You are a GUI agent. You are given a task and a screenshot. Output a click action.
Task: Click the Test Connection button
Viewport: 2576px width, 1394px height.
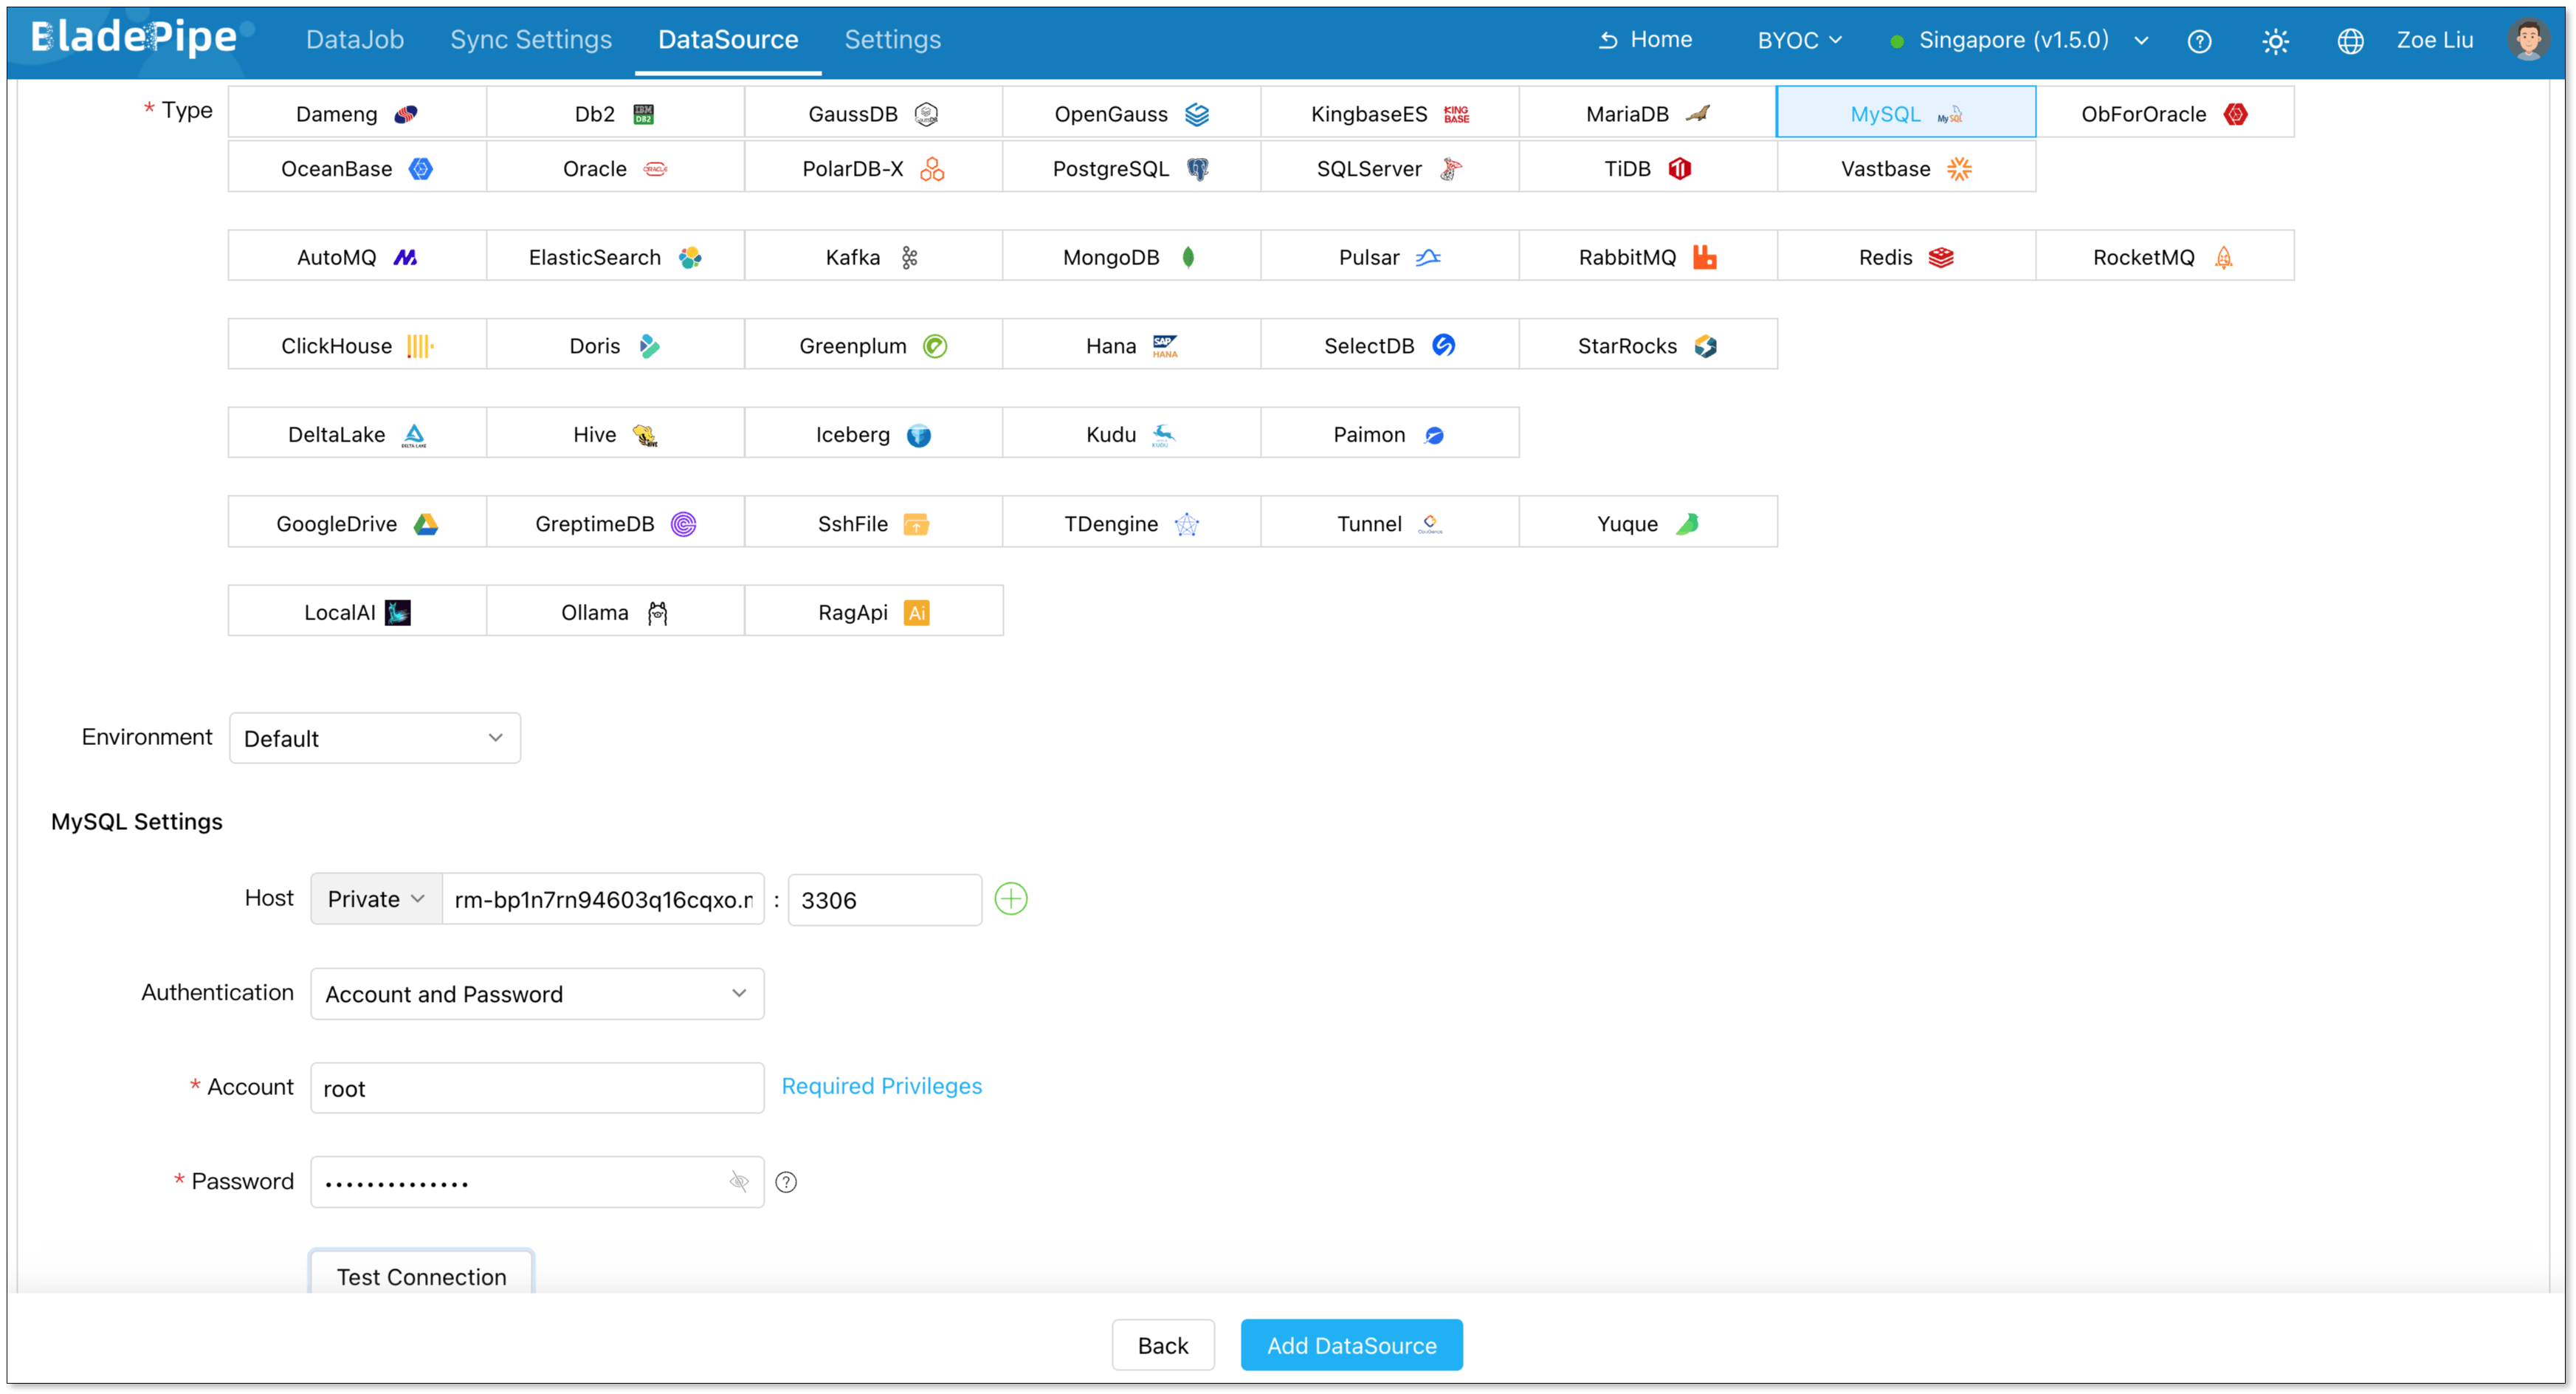point(420,1277)
